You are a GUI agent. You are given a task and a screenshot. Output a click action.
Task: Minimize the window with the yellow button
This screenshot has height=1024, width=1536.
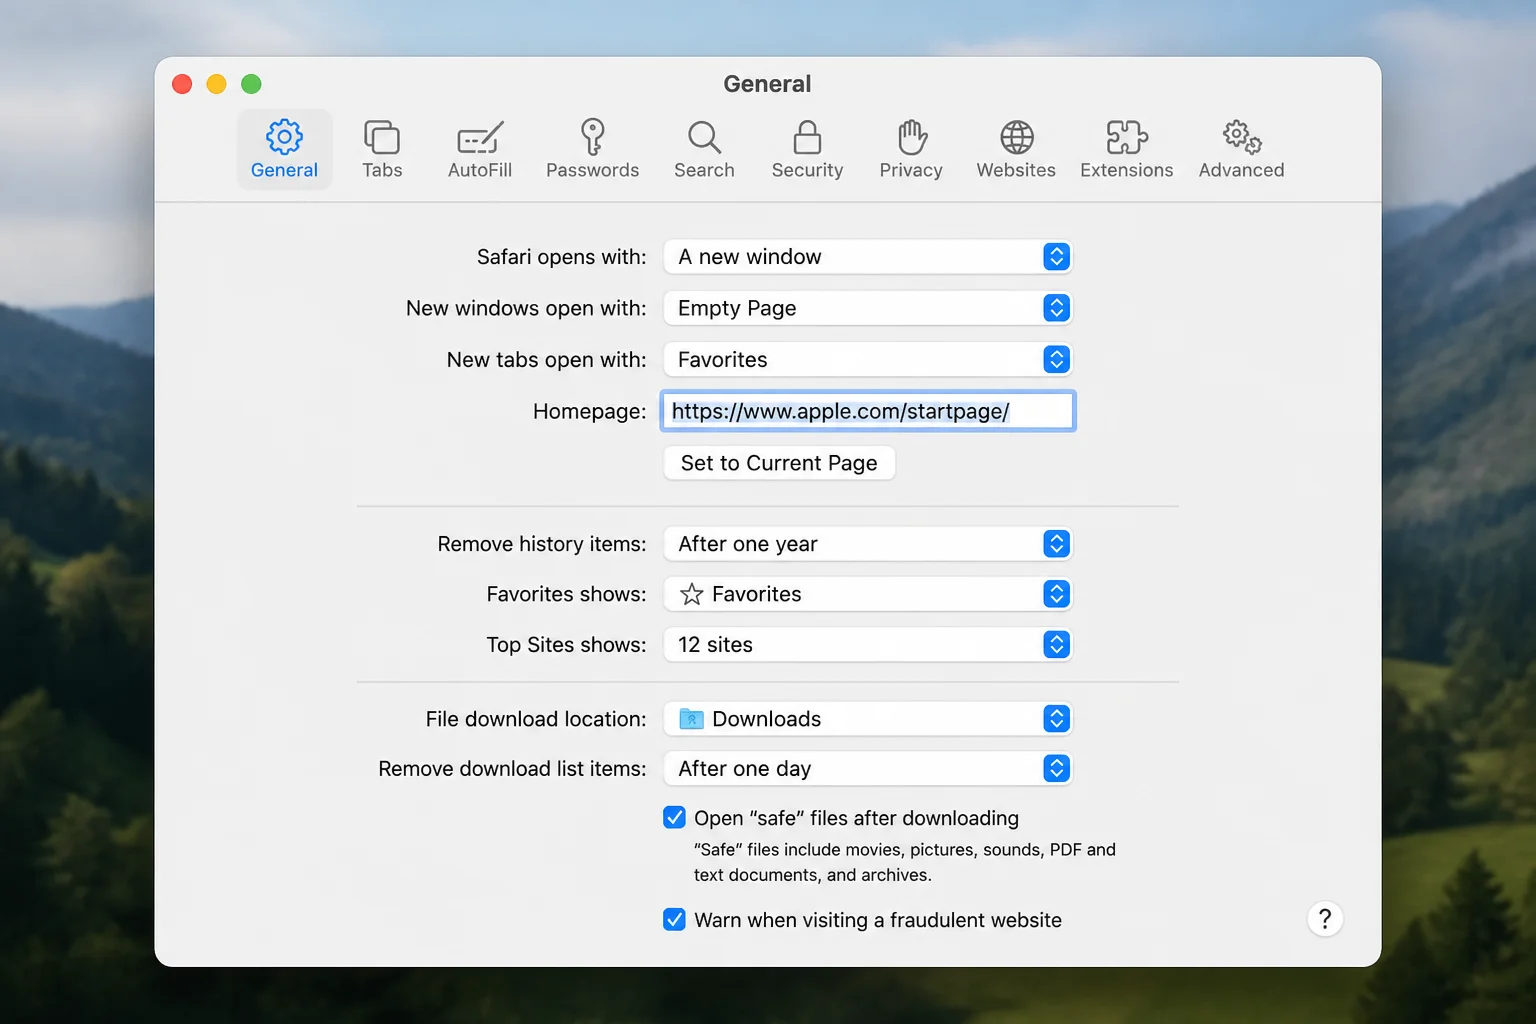click(216, 84)
